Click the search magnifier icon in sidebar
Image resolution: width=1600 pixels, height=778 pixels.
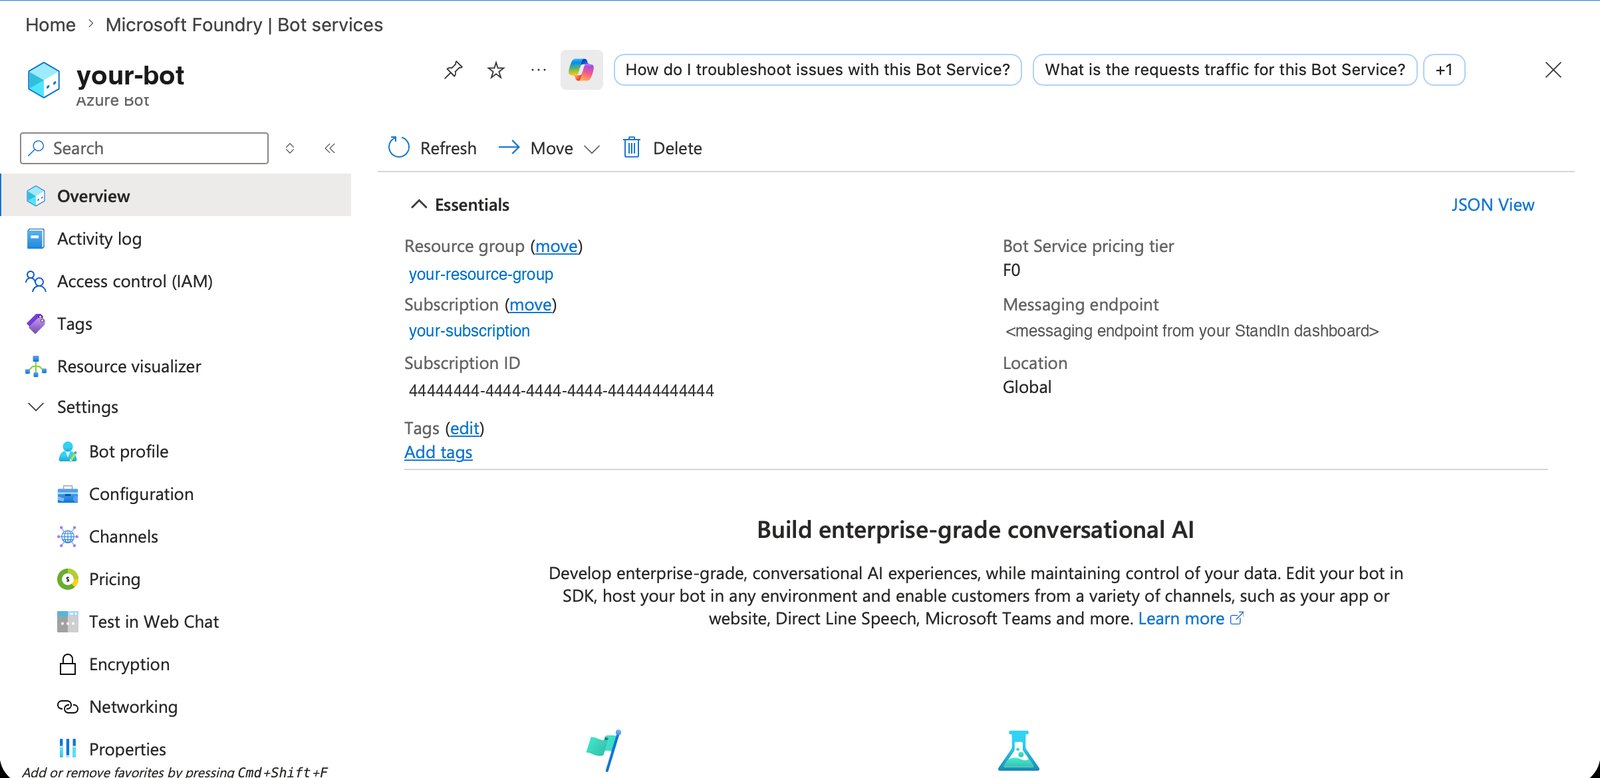coord(36,148)
